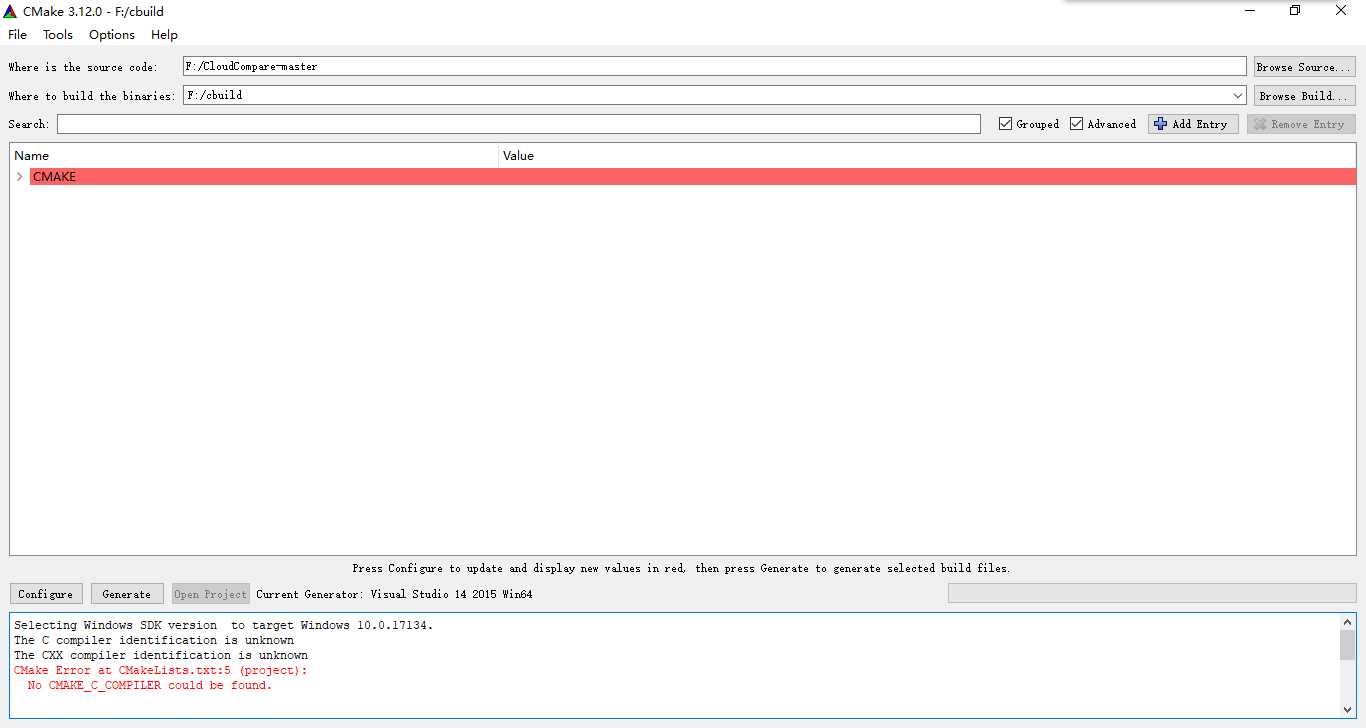Click the Search input field
Image resolution: width=1366 pixels, height=728 pixels.
[518, 124]
